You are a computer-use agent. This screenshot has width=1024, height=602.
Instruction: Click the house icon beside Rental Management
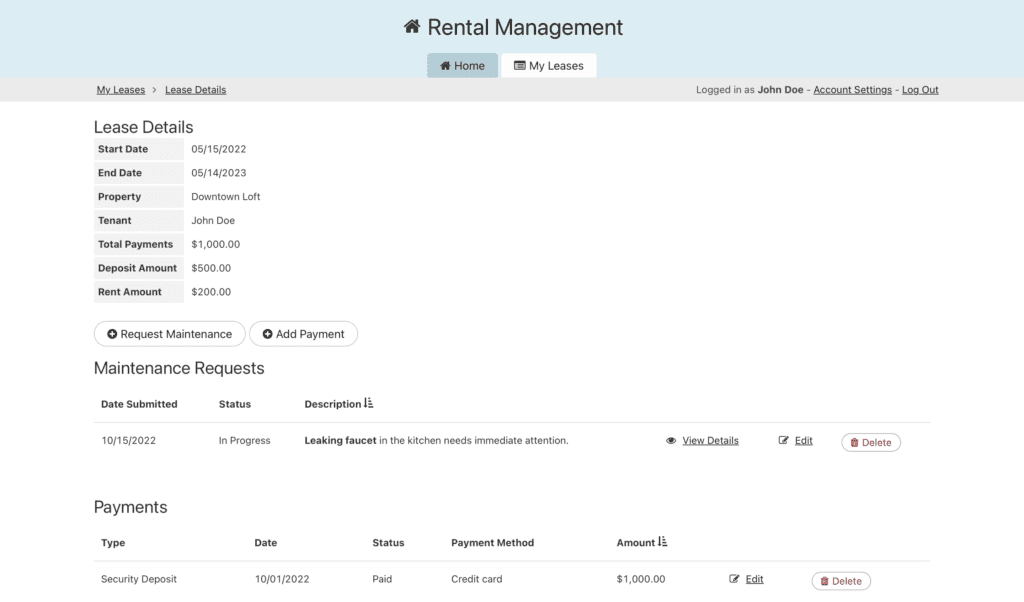(411, 27)
